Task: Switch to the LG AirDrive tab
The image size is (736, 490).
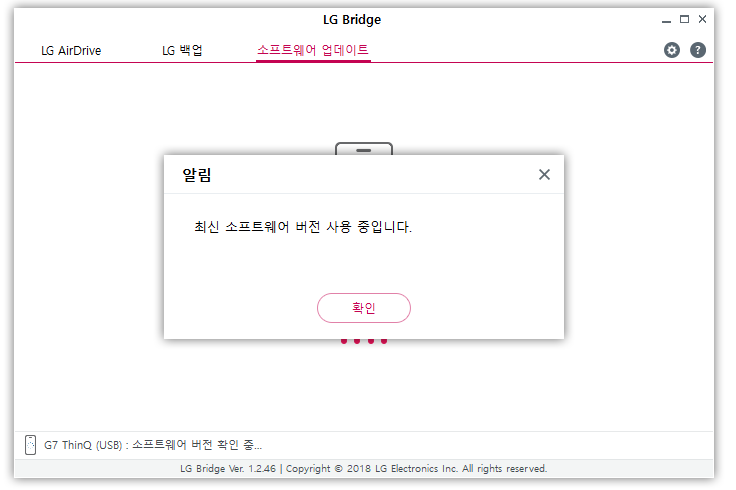Action: (x=71, y=50)
